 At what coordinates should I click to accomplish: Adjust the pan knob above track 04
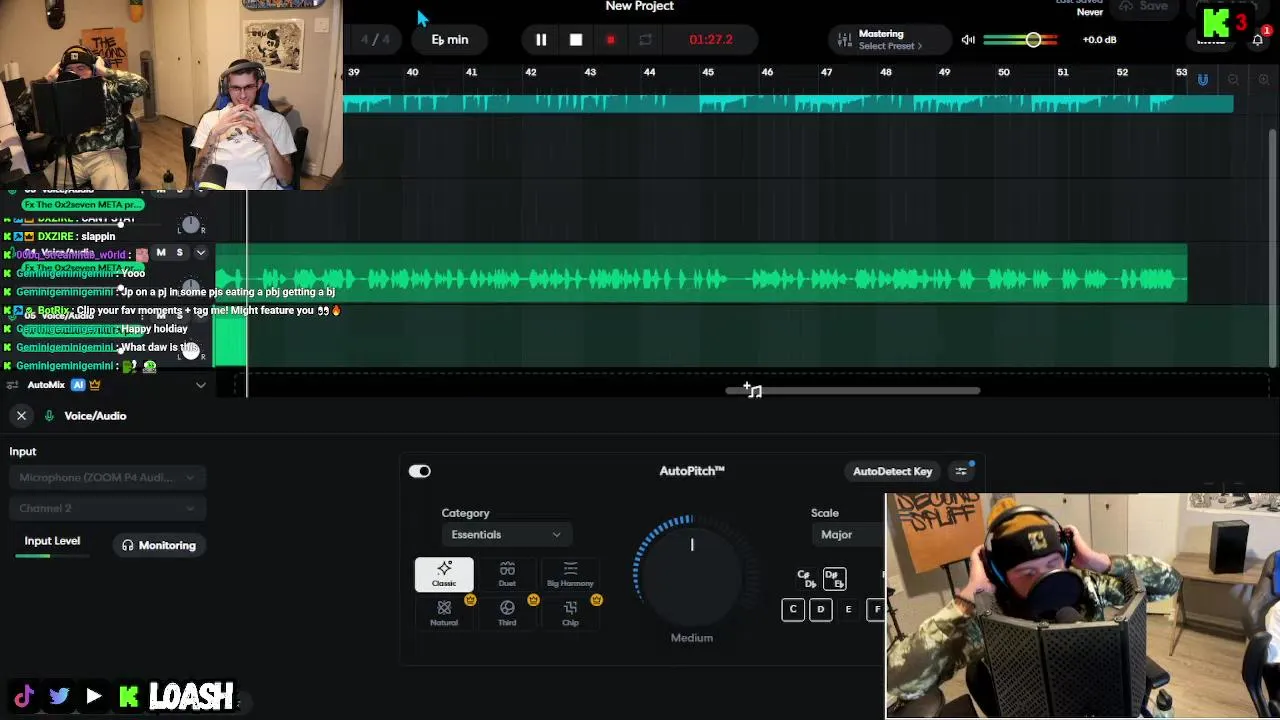coord(190,225)
